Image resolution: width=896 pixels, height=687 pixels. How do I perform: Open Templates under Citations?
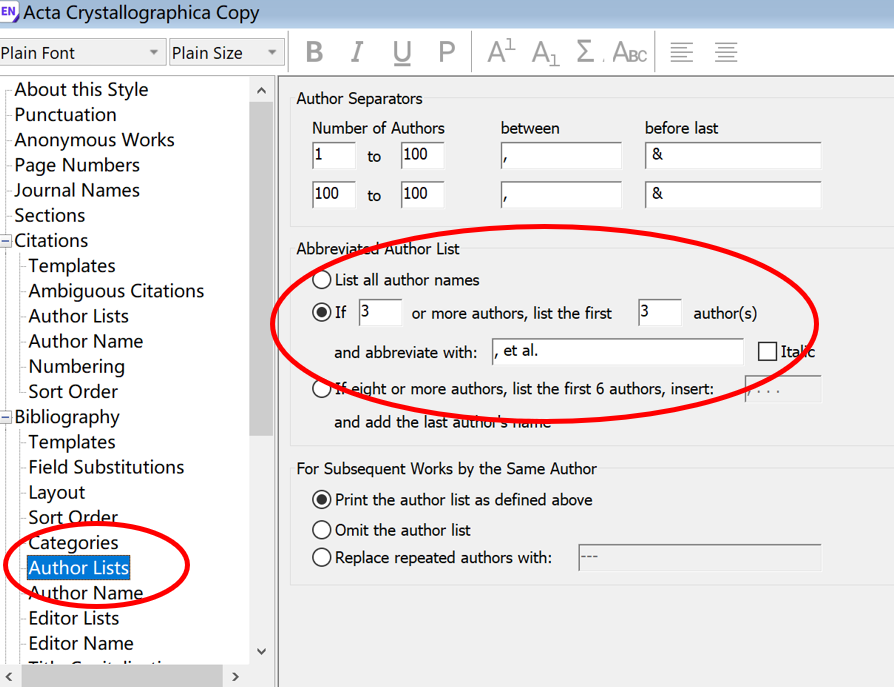[x=72, y=266]
